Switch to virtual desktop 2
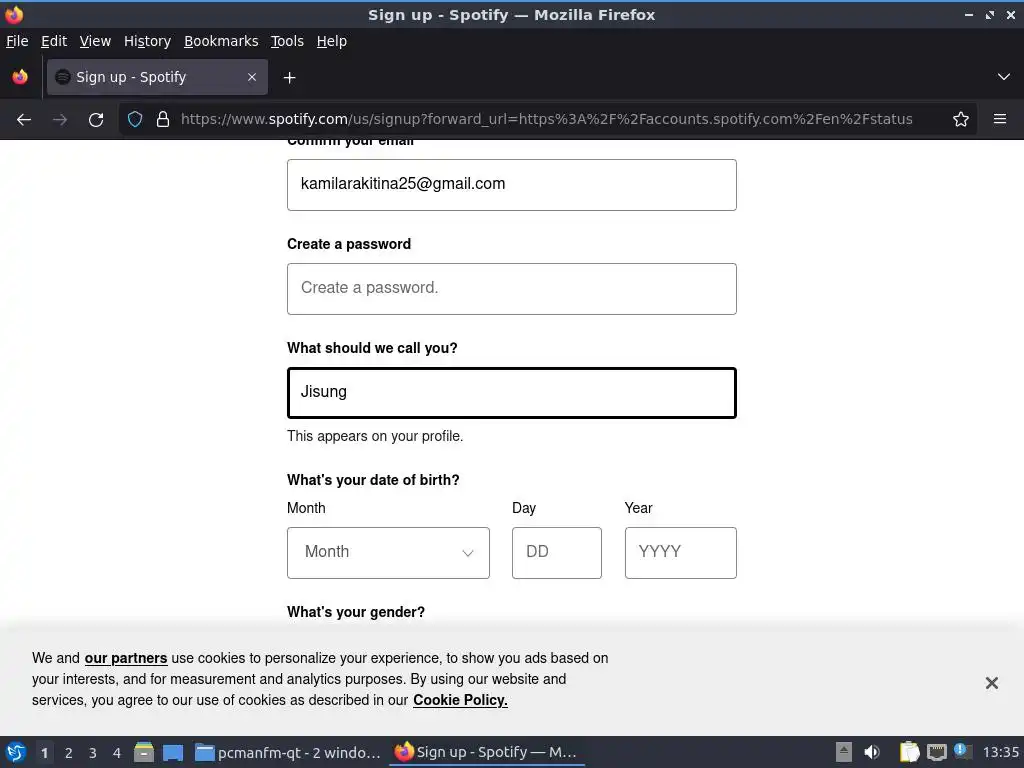The height and width of the screenshot is (768, 1024). click(69, 753)
